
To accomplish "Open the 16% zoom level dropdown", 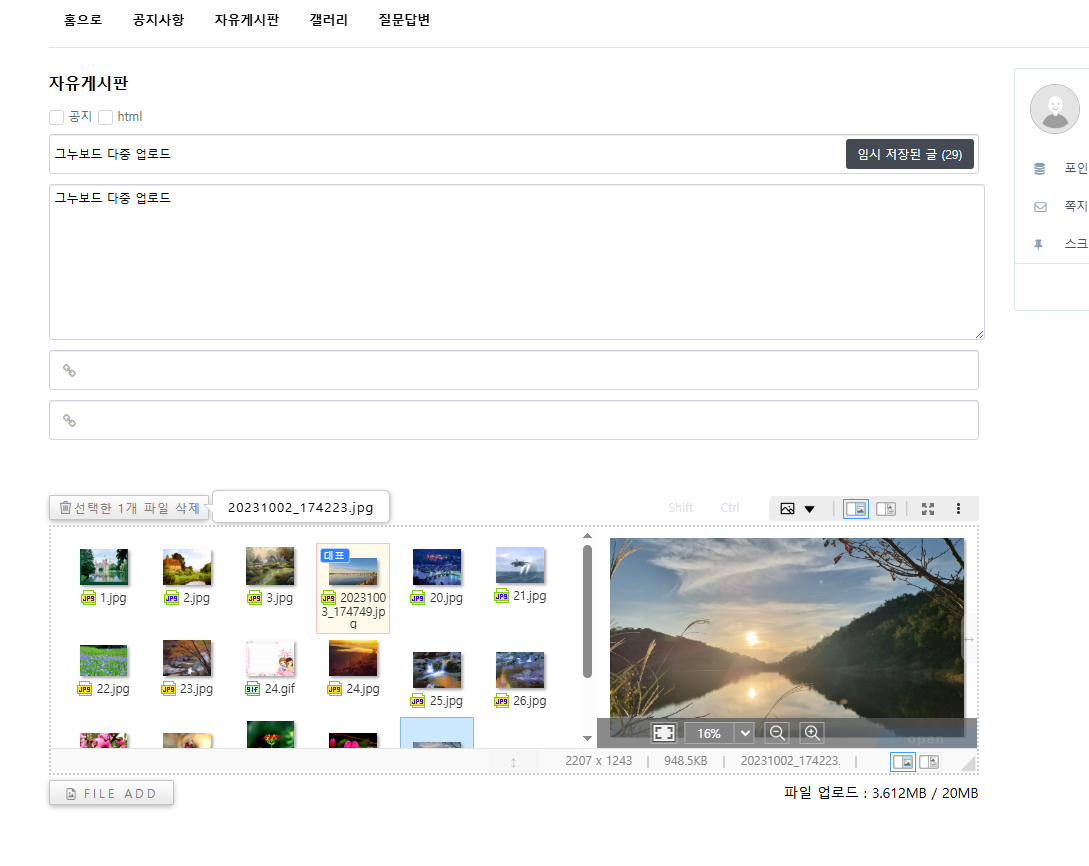I will [744, 733].
